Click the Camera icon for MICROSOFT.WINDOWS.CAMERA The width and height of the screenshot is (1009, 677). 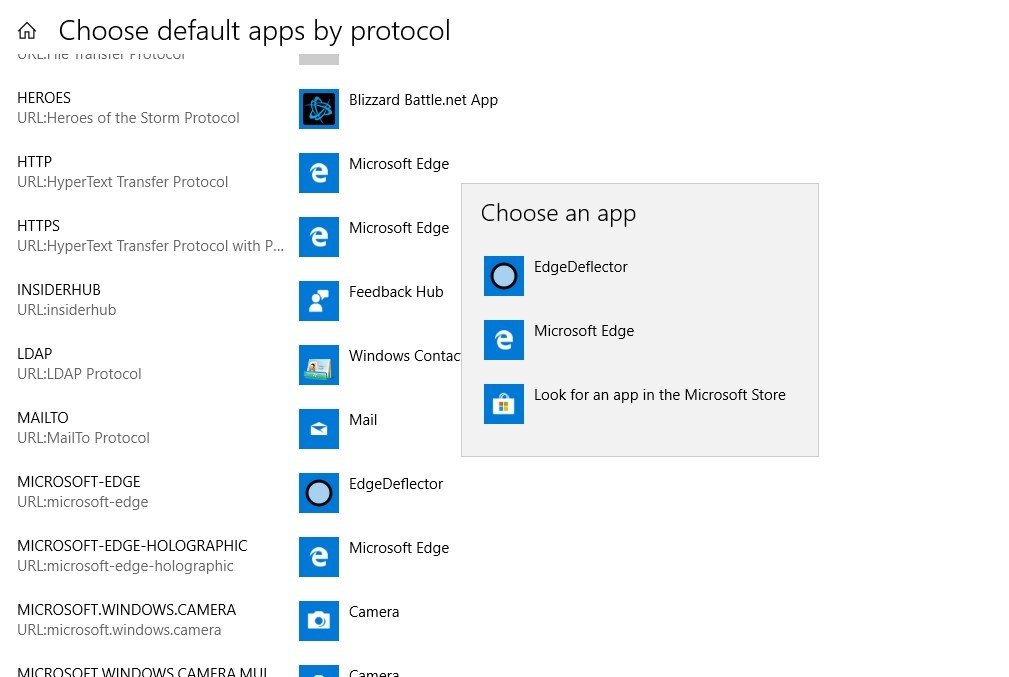click(319, 621)
